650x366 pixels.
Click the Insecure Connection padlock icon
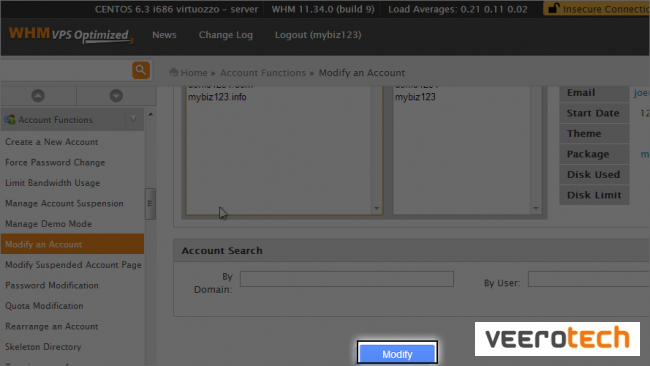(x=553, y=9)
